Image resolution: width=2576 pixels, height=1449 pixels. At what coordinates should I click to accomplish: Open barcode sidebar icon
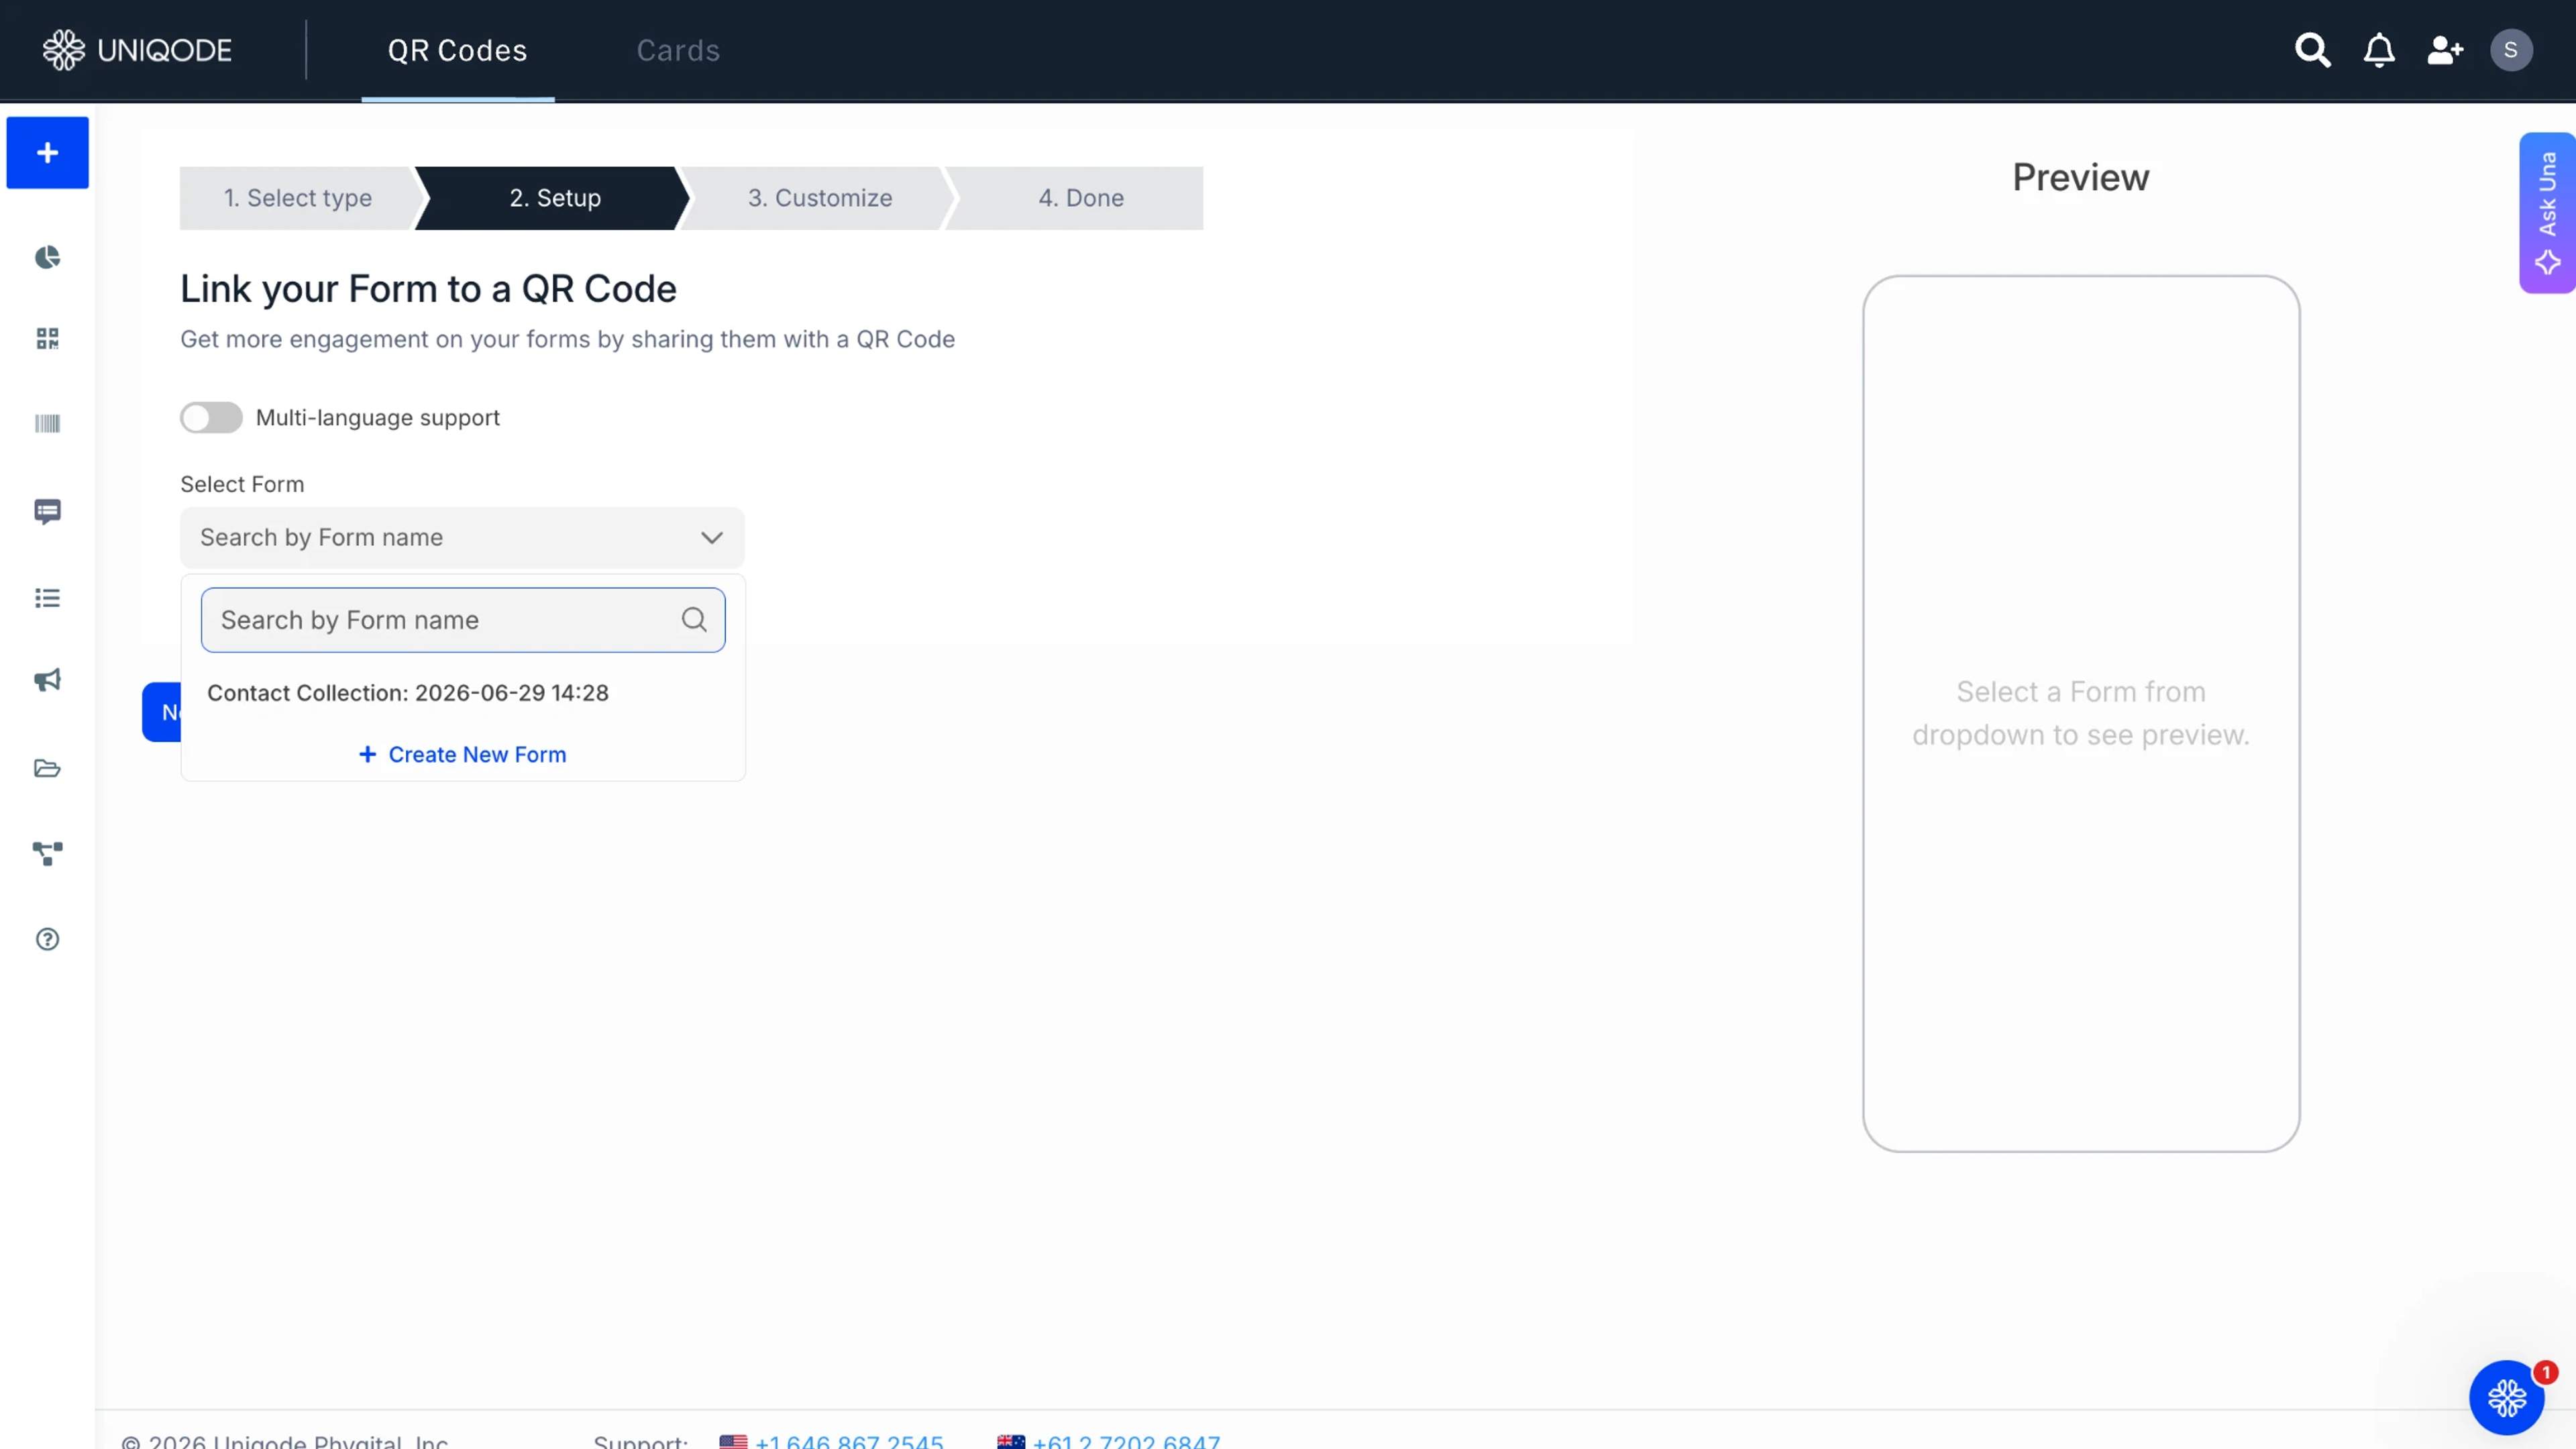pos(47,424)
